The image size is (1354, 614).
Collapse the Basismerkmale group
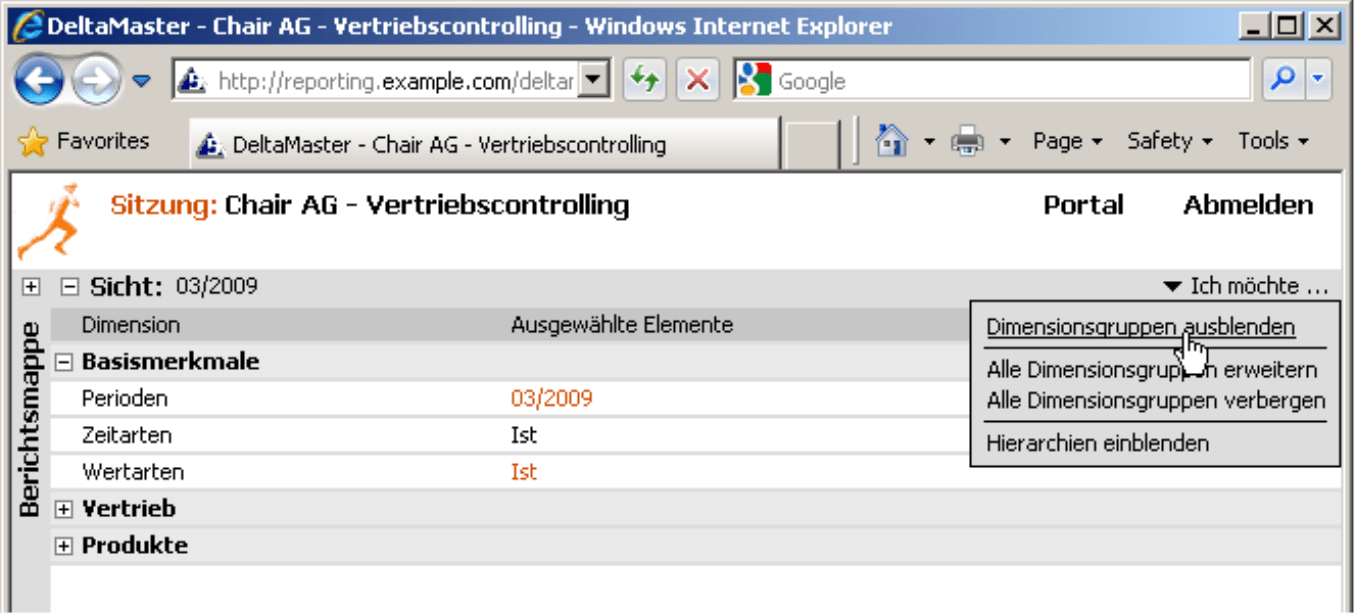pos(63,362)
